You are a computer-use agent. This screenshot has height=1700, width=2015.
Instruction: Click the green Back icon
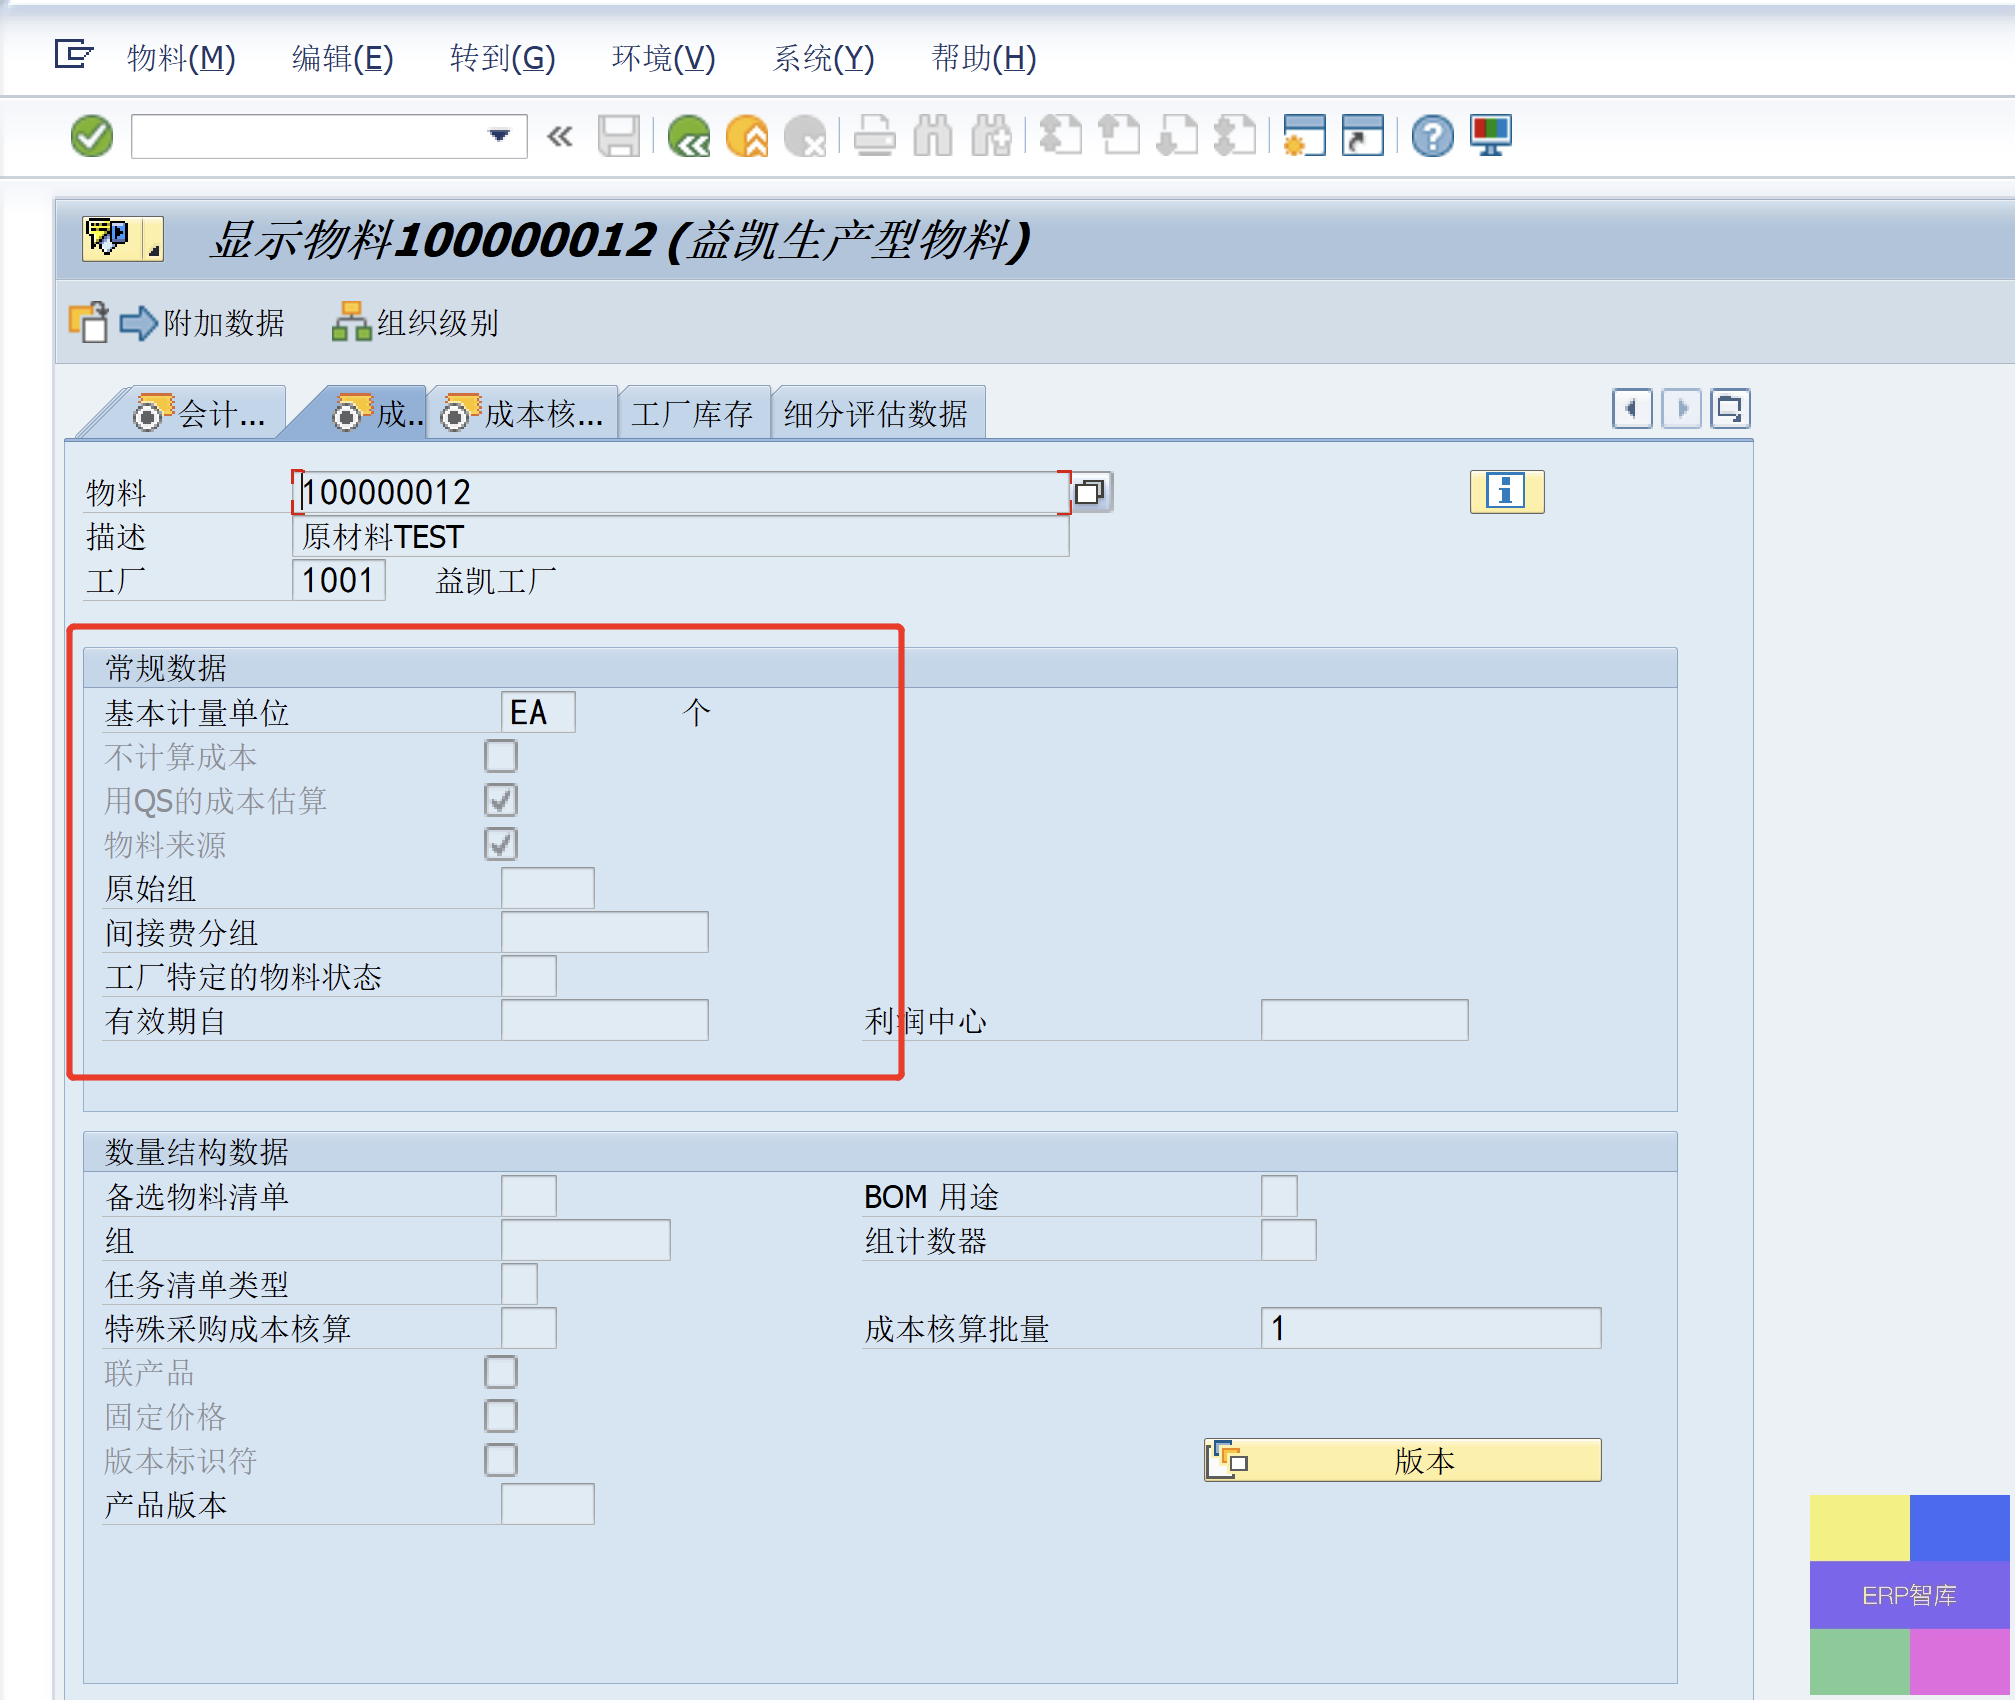(689, 136)
